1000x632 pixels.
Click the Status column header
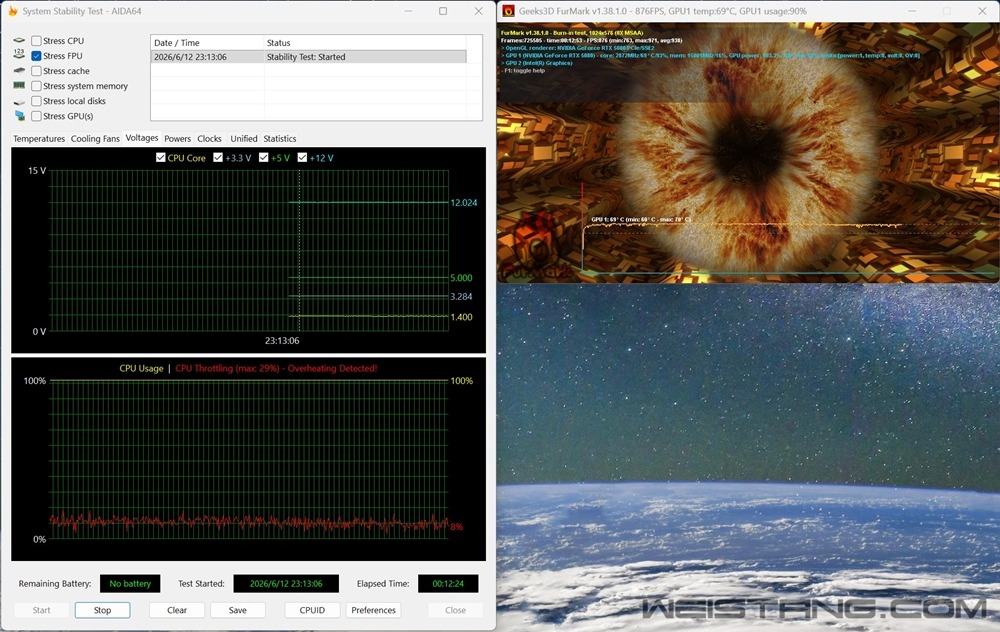click(x=365, y=43)
